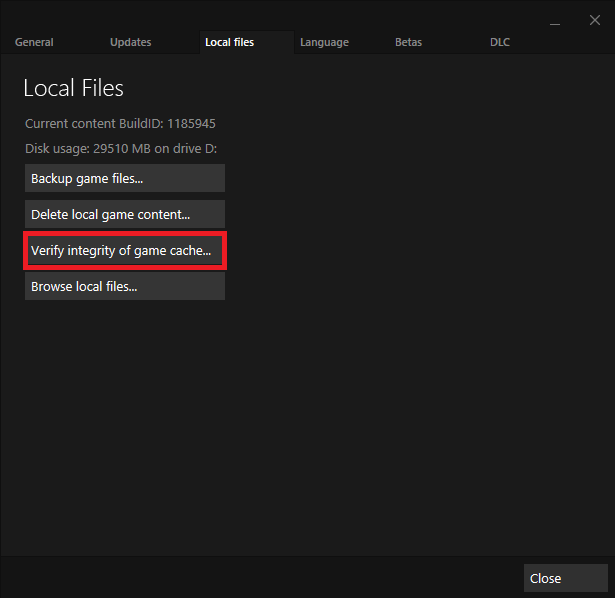Viewport: 615px width, 598px height.
Task: Minimize the Steam properties window
Action: pos(555,22)
